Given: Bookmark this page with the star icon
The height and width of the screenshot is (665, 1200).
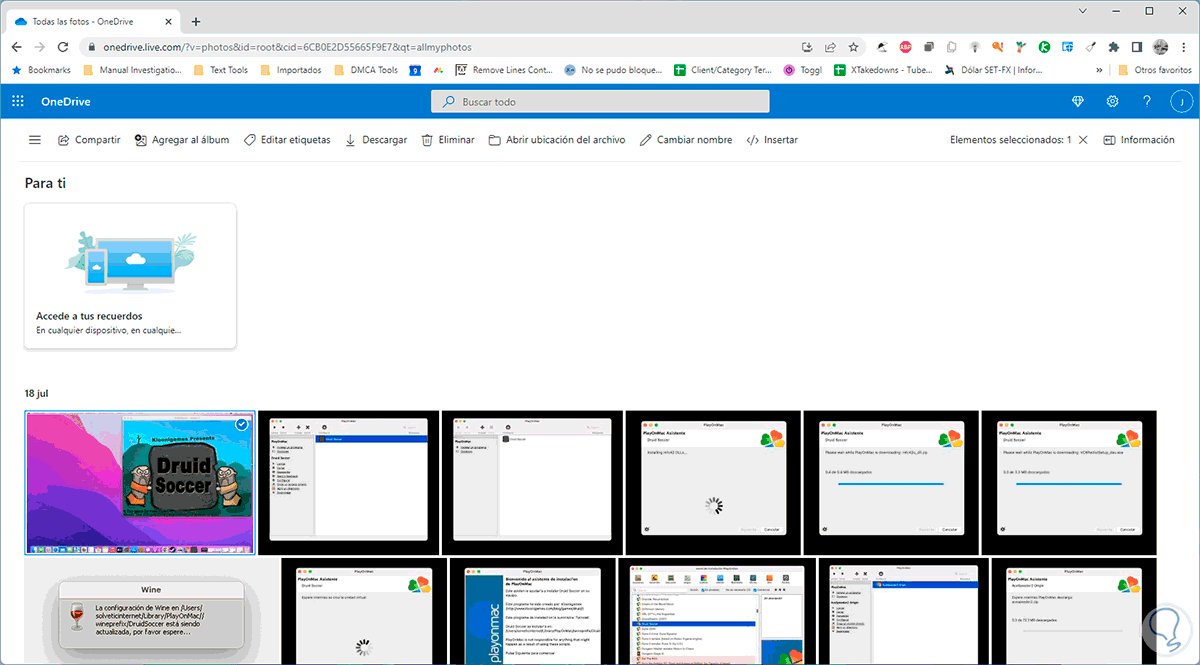Looking at the screenshot, I should tap(853, 47).
